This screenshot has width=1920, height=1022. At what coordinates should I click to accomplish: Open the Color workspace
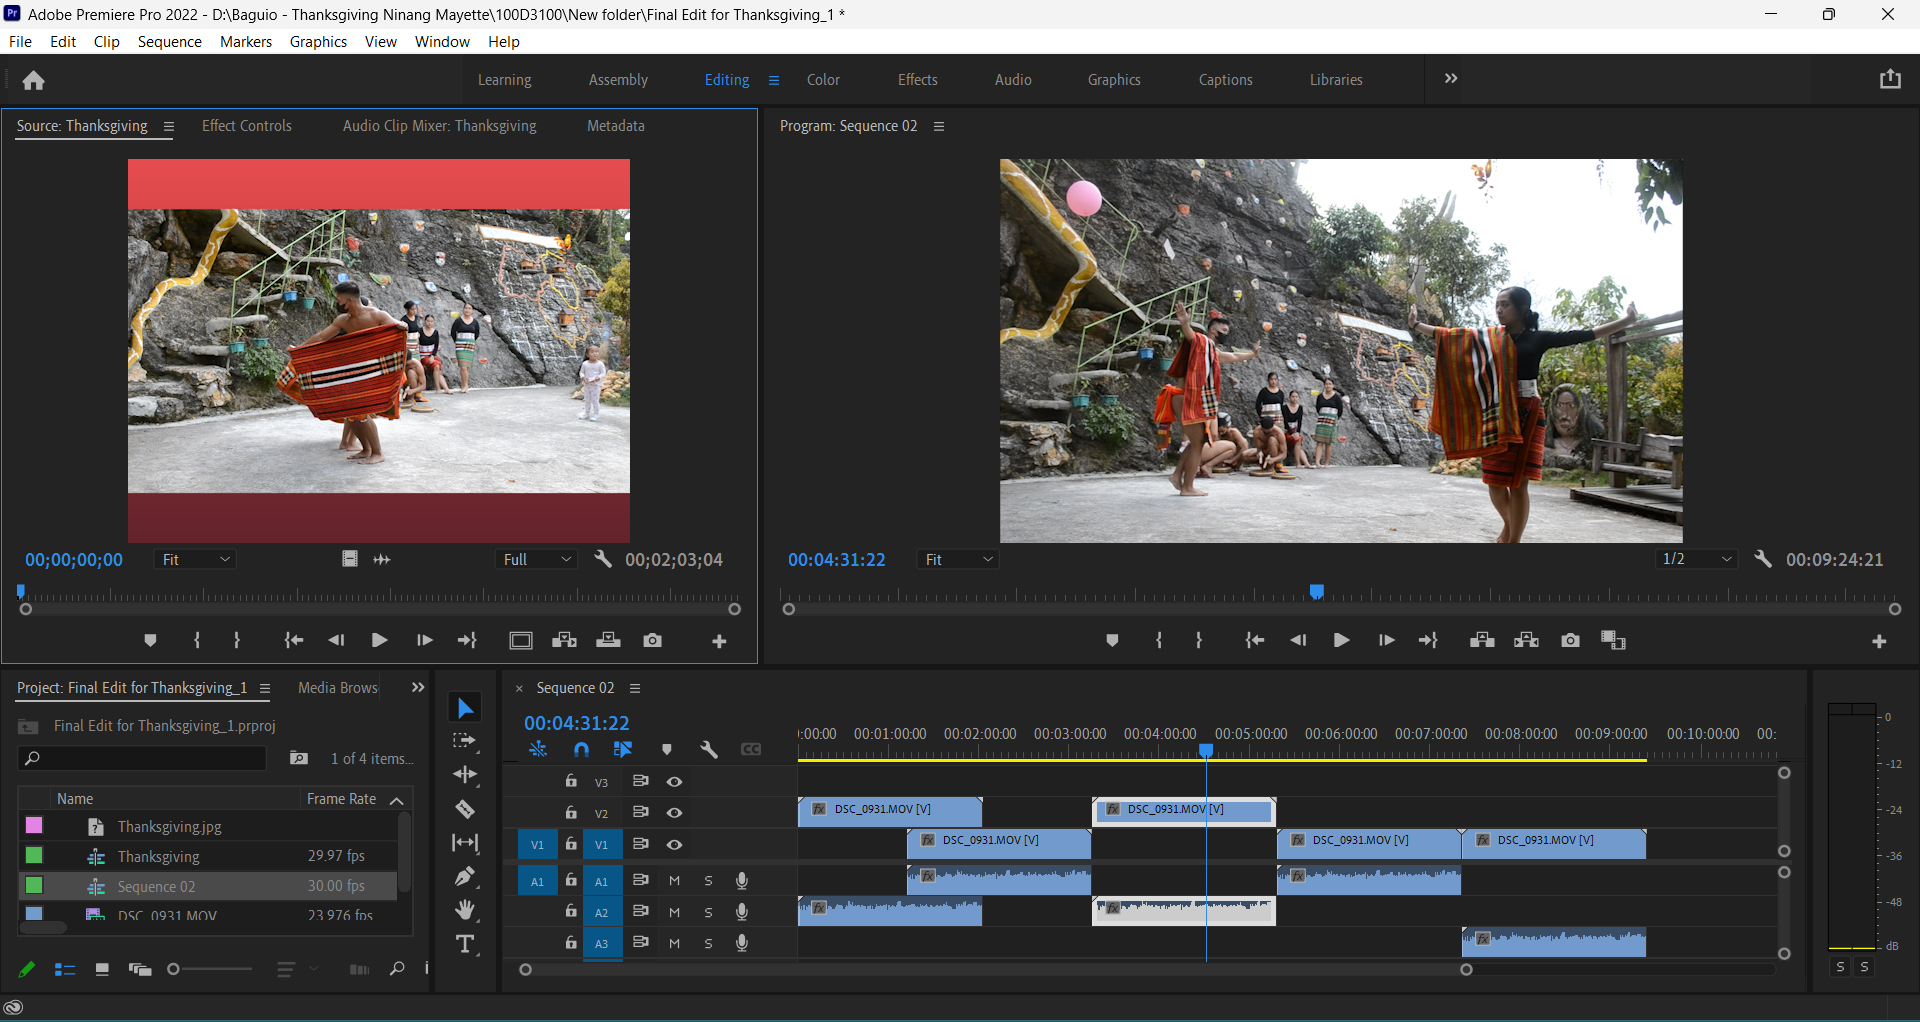click(823, 80)
